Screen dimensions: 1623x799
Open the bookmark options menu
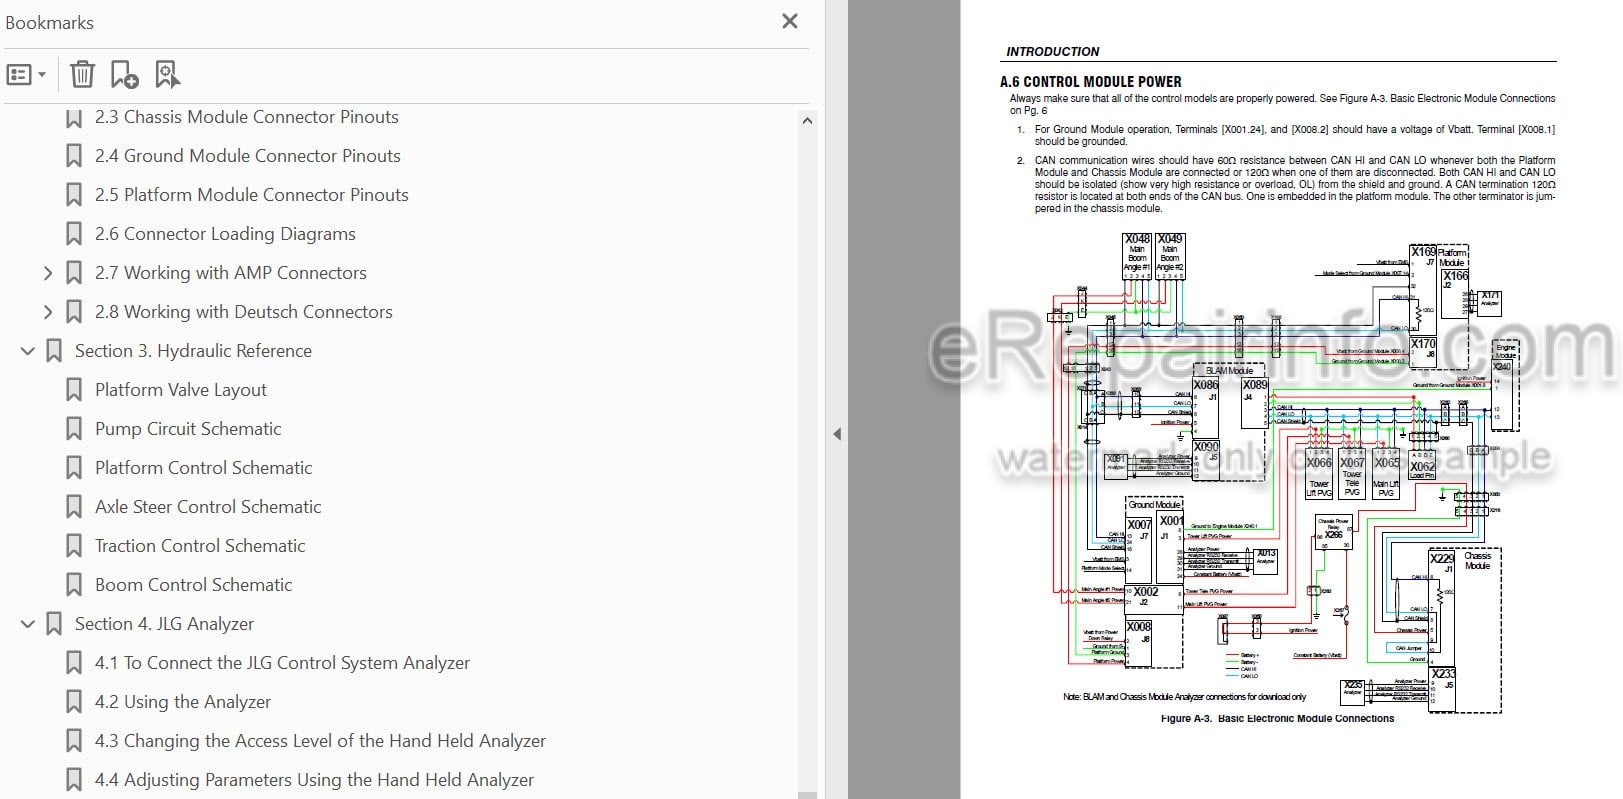point(26,74)
